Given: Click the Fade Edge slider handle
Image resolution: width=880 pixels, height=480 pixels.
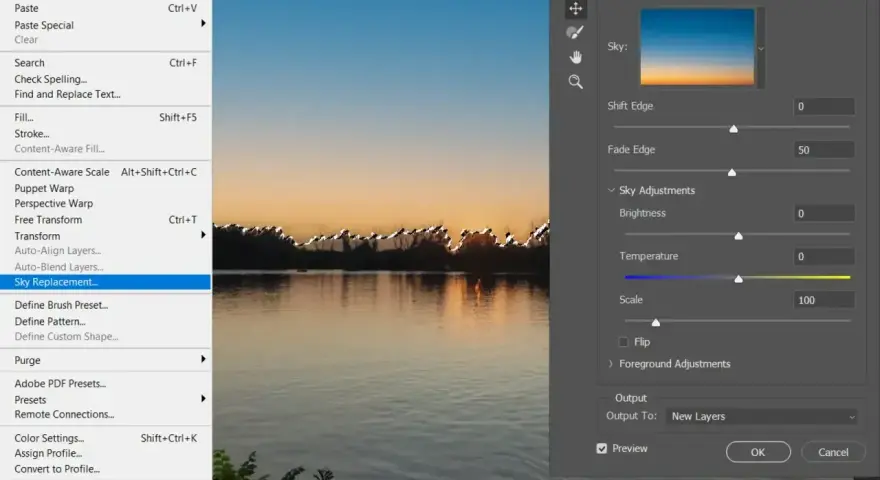Looking at the screenshot, I should [x=732, y=172].
